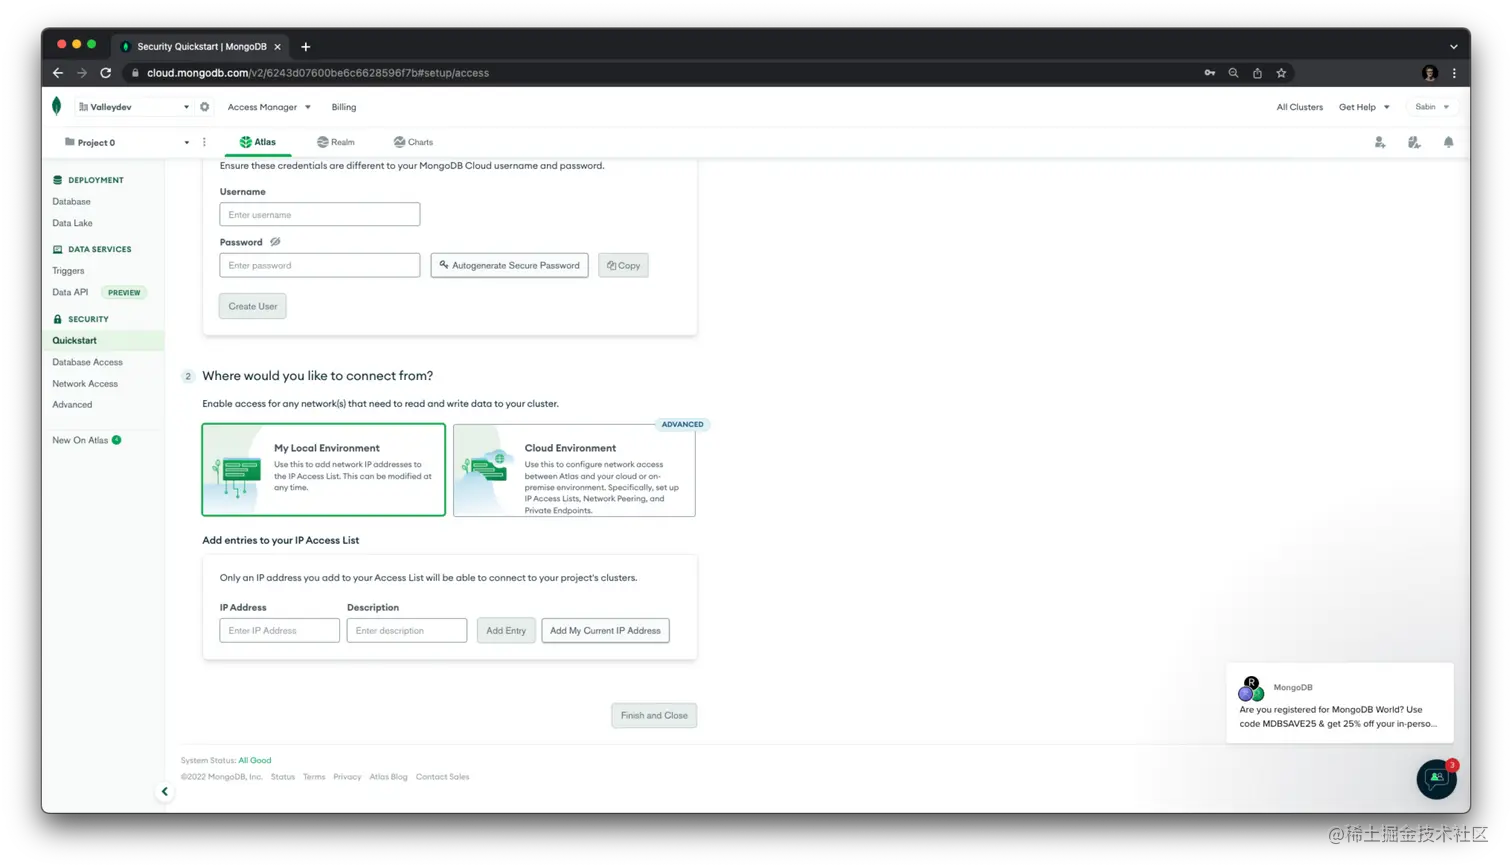The height and width of the screenshot is (868, 1512).
Task: Click the Copy password icon
Action: pyautogui.click(x=623, y=265)
